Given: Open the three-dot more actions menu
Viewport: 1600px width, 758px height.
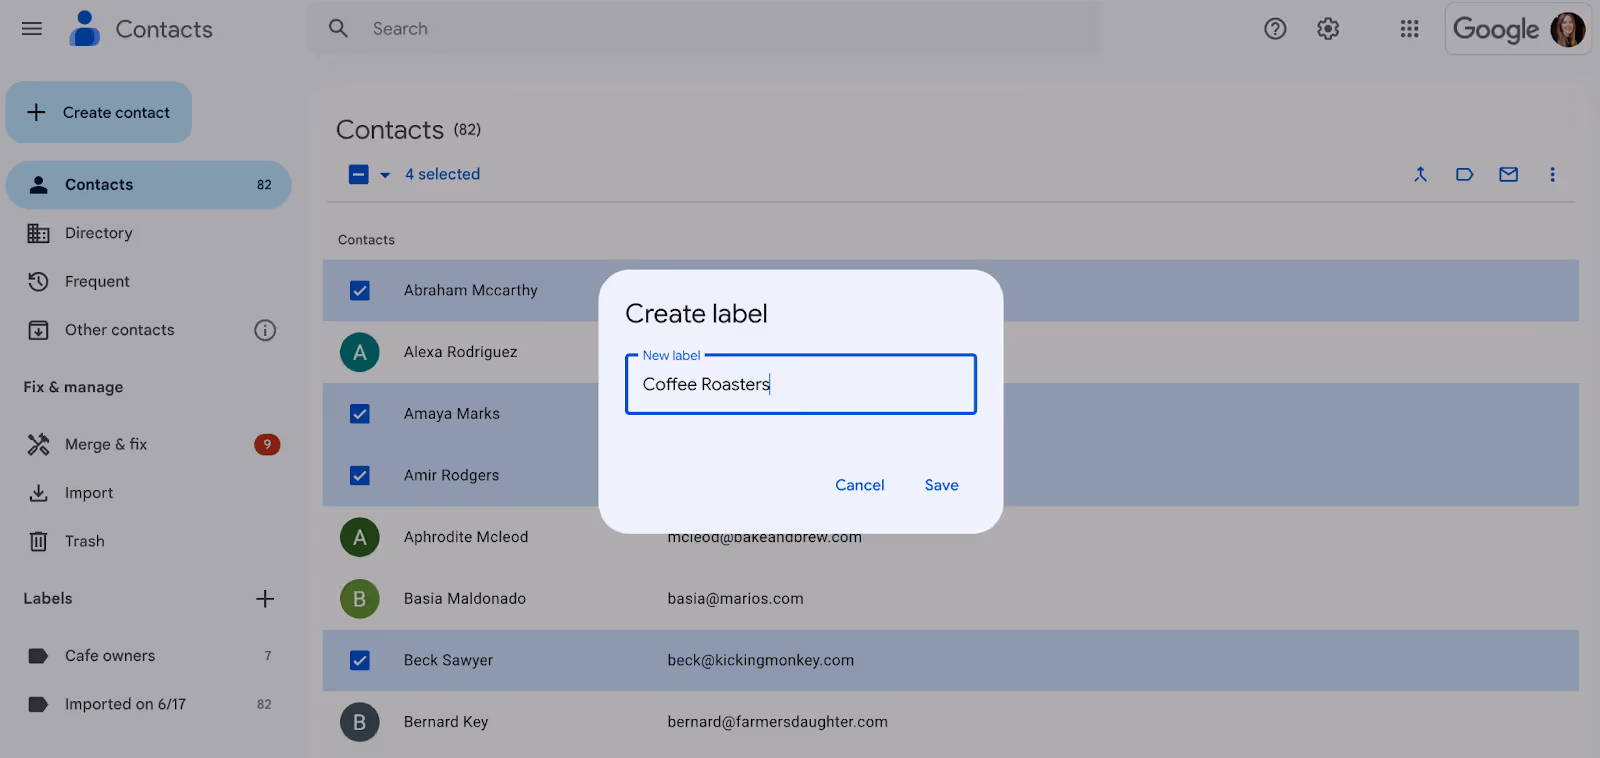Looking at the screenshot, I should (x=1552, y=174).
